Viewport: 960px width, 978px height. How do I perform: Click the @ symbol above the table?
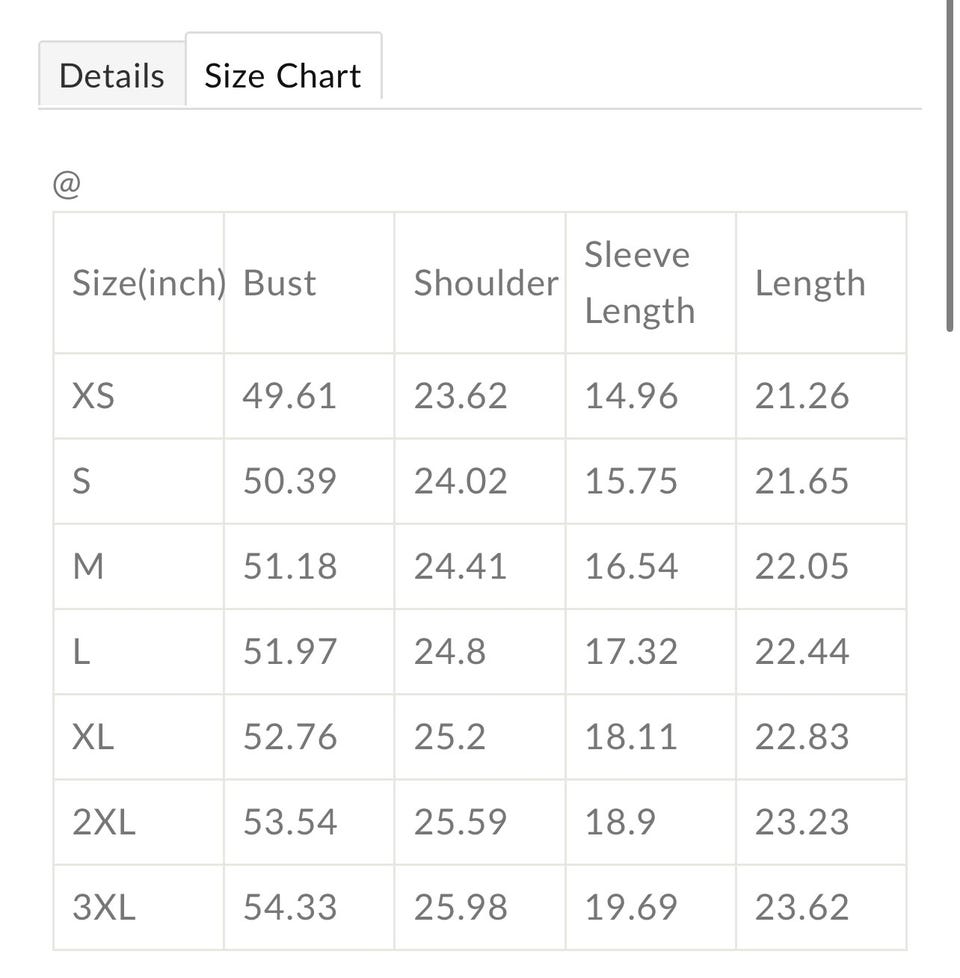(x=66, y=185)
